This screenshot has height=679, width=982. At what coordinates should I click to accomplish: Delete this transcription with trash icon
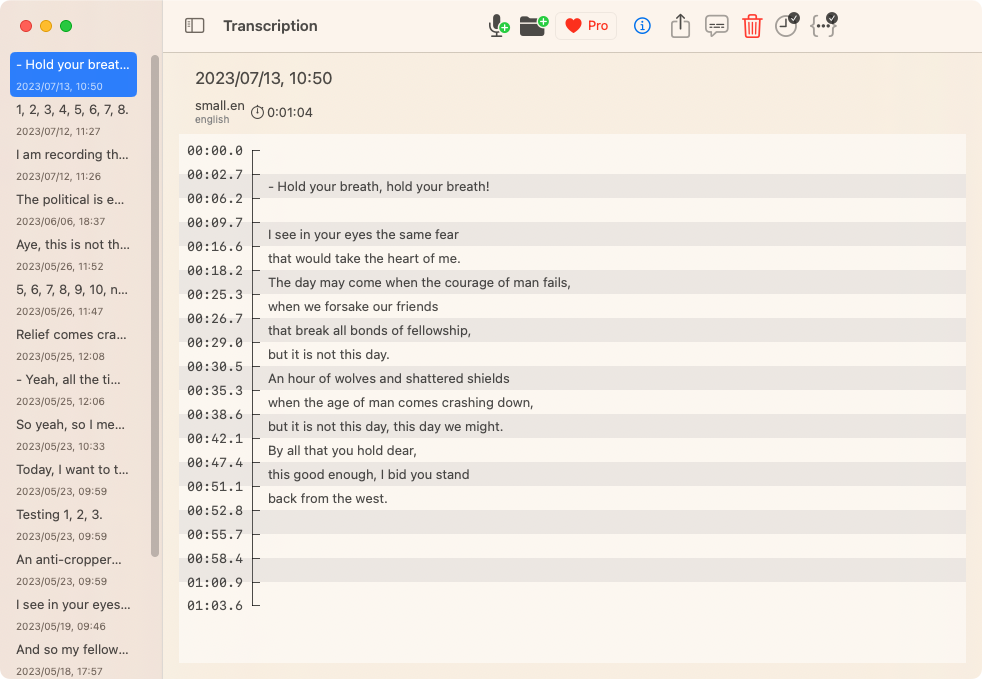click(x=752, y=26)
